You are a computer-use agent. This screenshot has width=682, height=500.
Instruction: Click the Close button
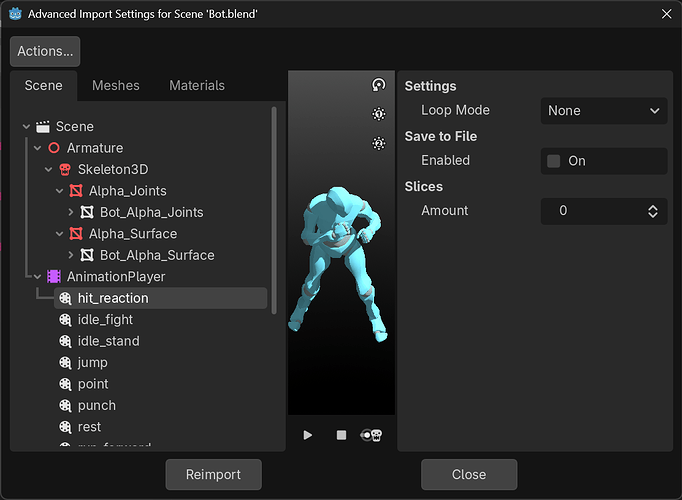coord(469,474)
